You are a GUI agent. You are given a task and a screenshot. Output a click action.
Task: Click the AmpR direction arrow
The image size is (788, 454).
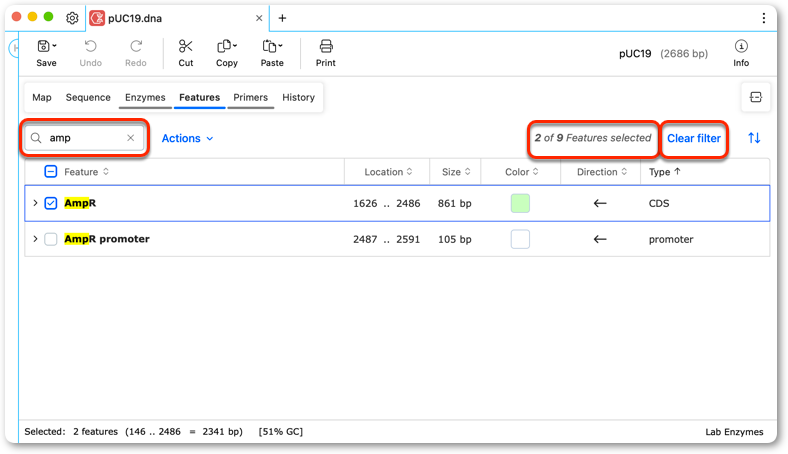600,203
